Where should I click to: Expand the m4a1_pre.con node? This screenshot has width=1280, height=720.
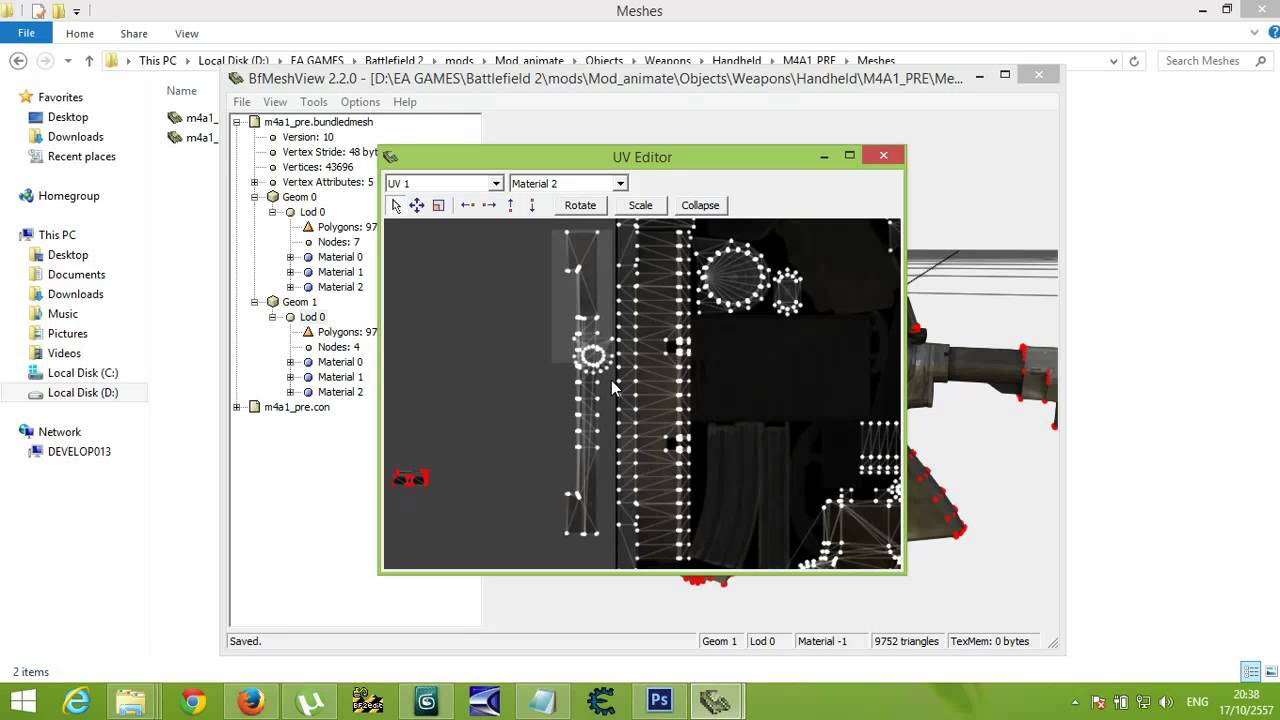[237, 407]
